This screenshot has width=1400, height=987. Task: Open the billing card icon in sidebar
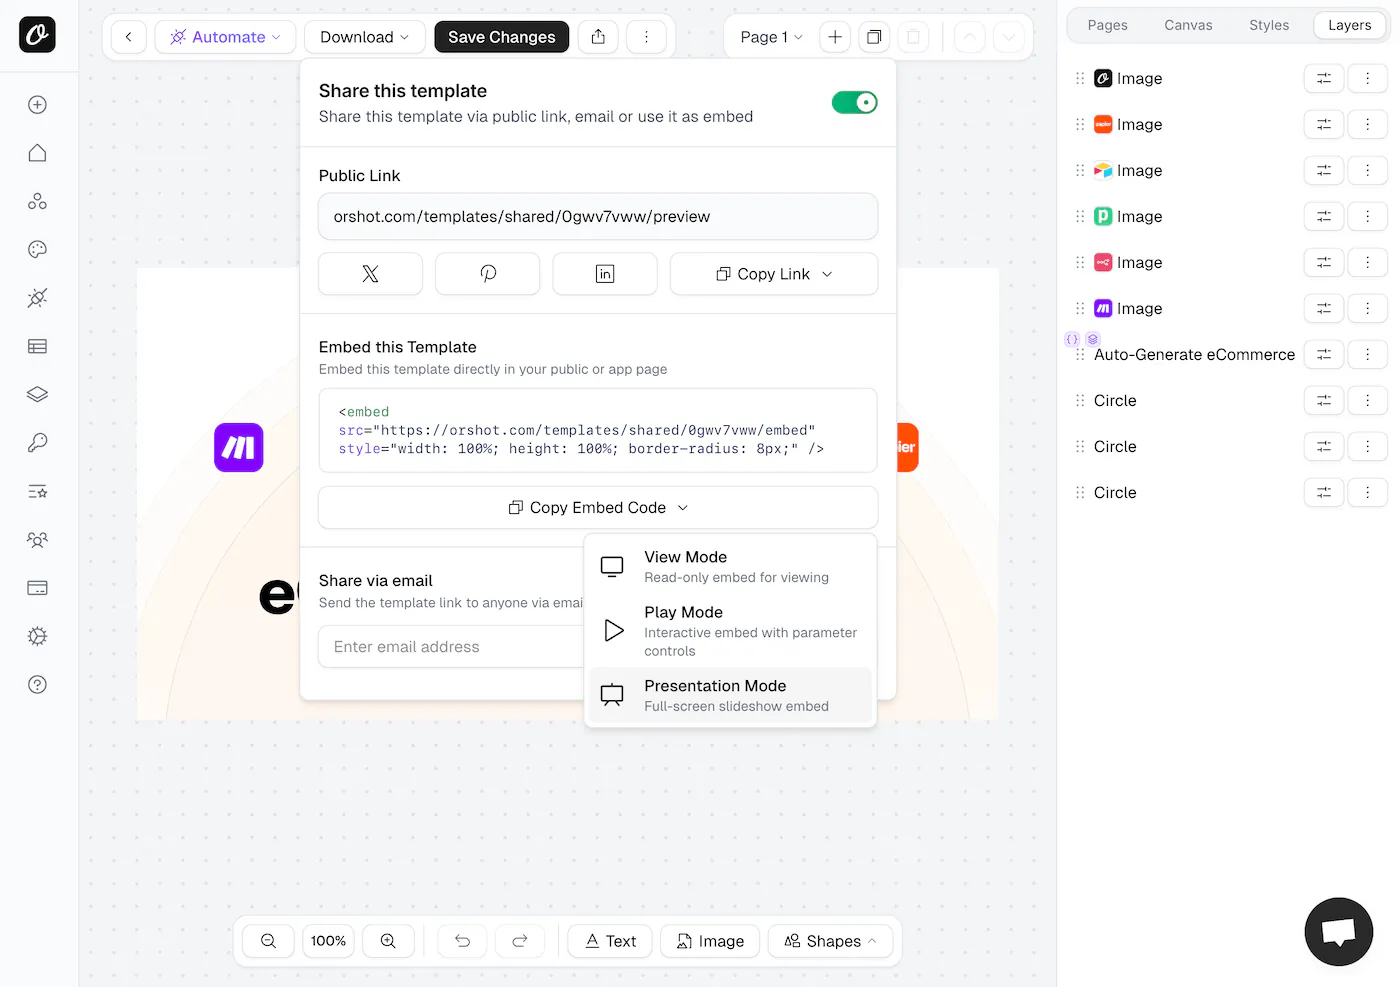tap(37, 588)
